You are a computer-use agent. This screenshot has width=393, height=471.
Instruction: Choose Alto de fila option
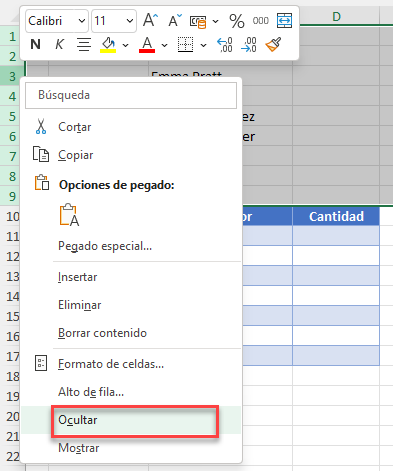click(x=131, y=392)
